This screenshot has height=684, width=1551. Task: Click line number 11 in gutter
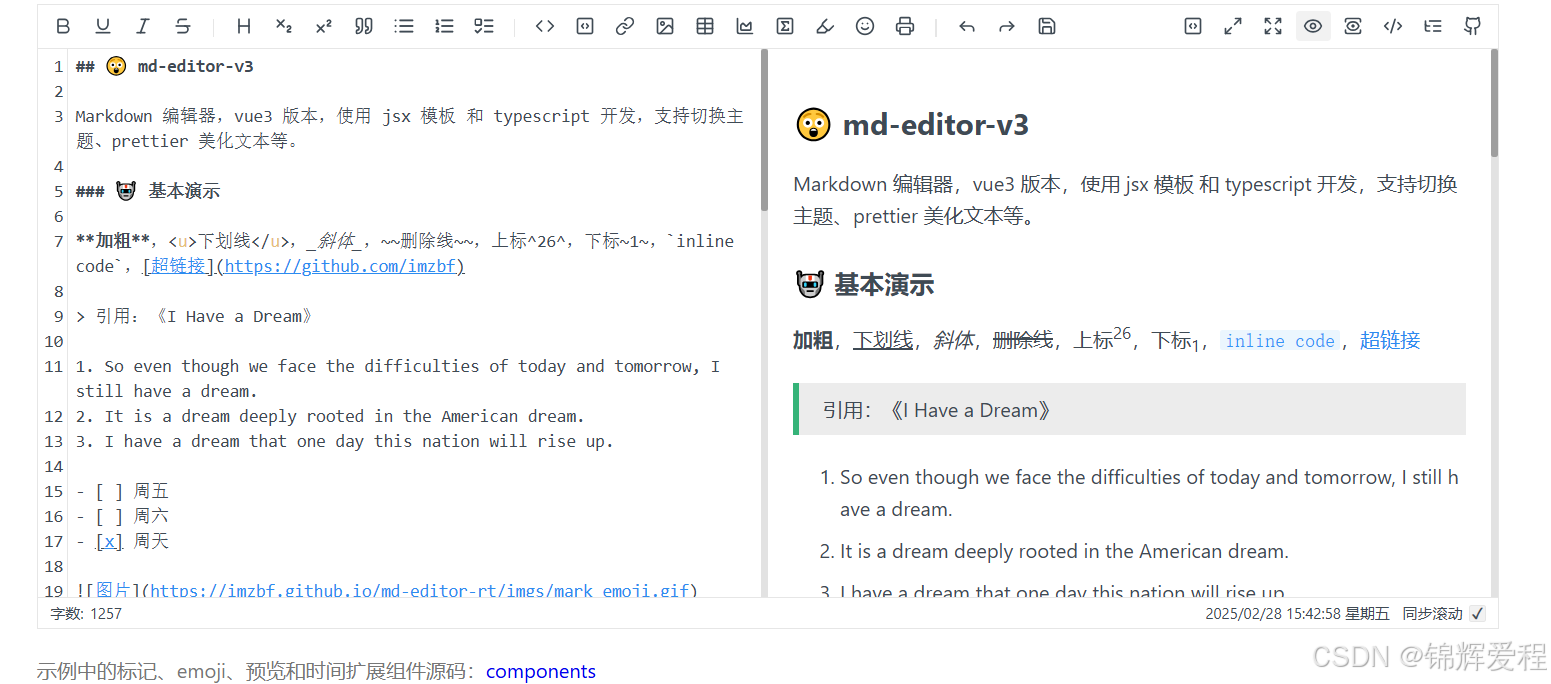pos(54,366)
